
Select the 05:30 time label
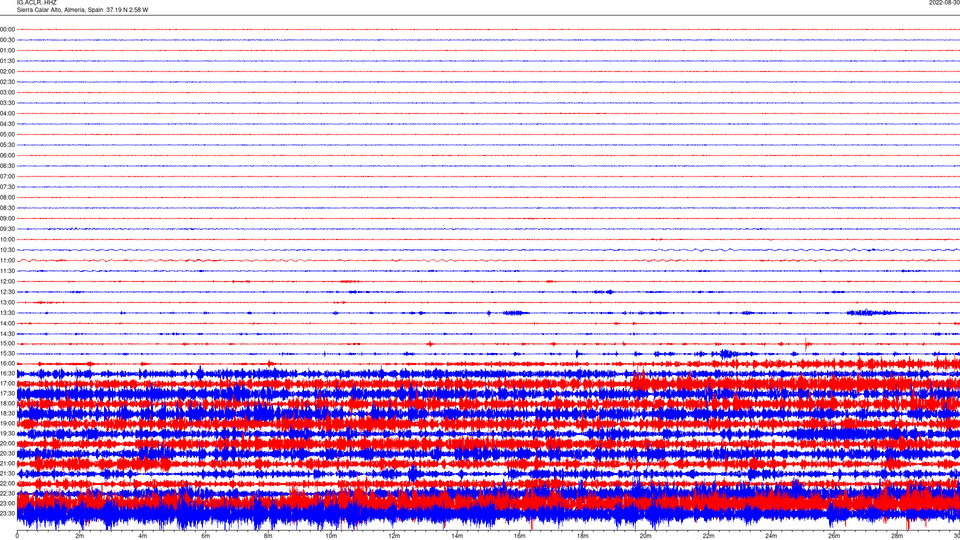point(7,145)
